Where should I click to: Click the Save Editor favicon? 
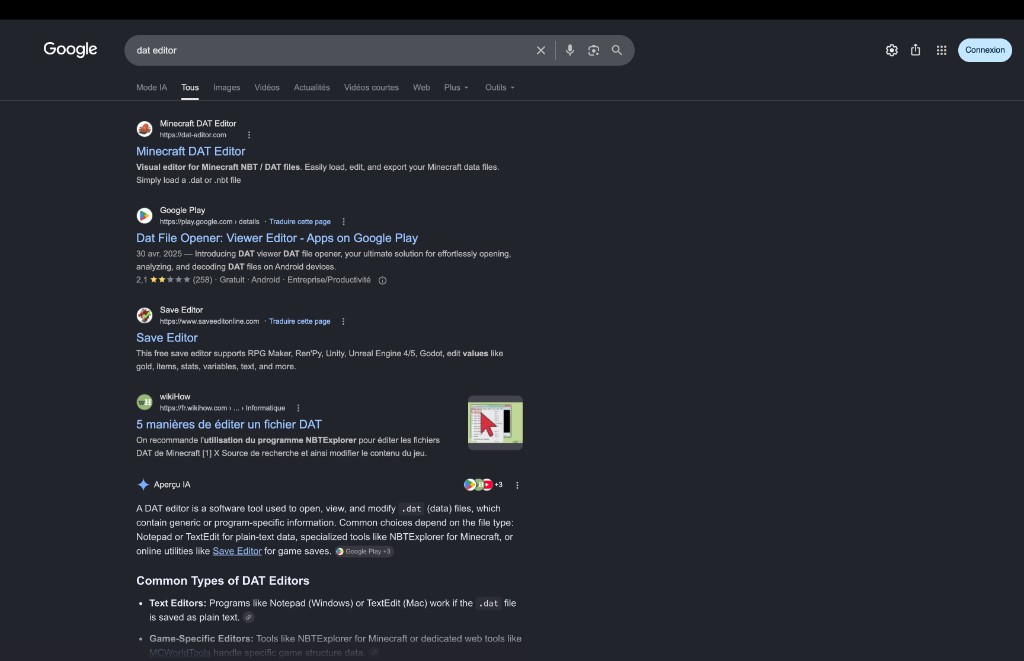(x=144, y=315)
